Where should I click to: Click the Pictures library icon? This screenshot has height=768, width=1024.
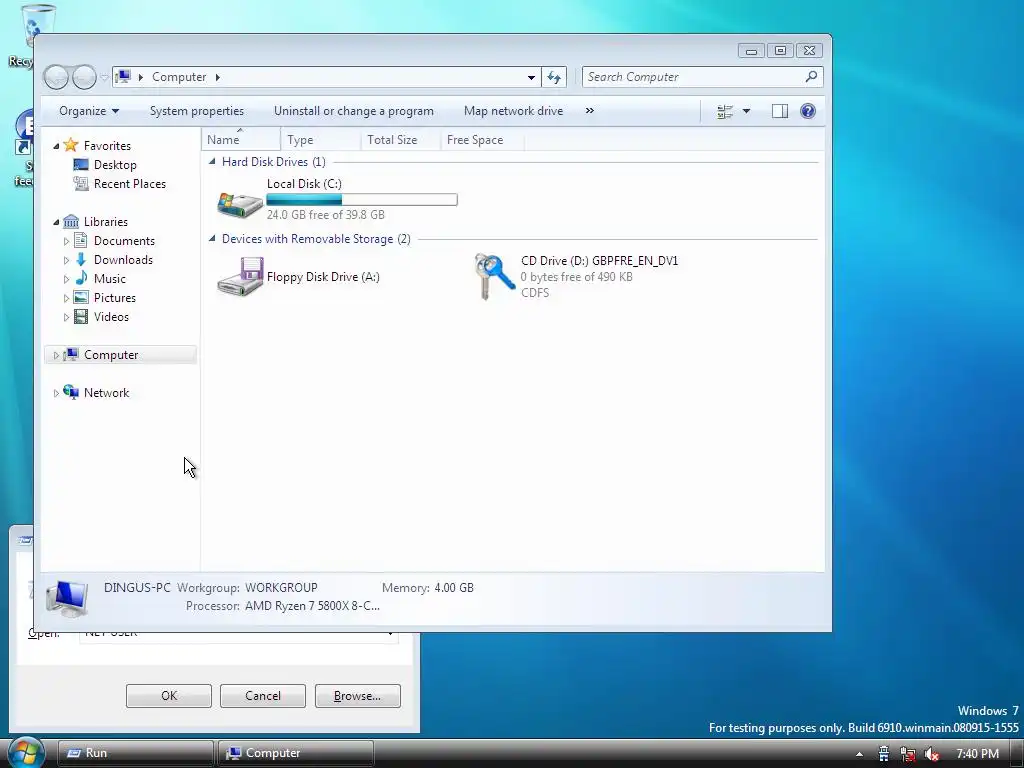pos(81,297)
